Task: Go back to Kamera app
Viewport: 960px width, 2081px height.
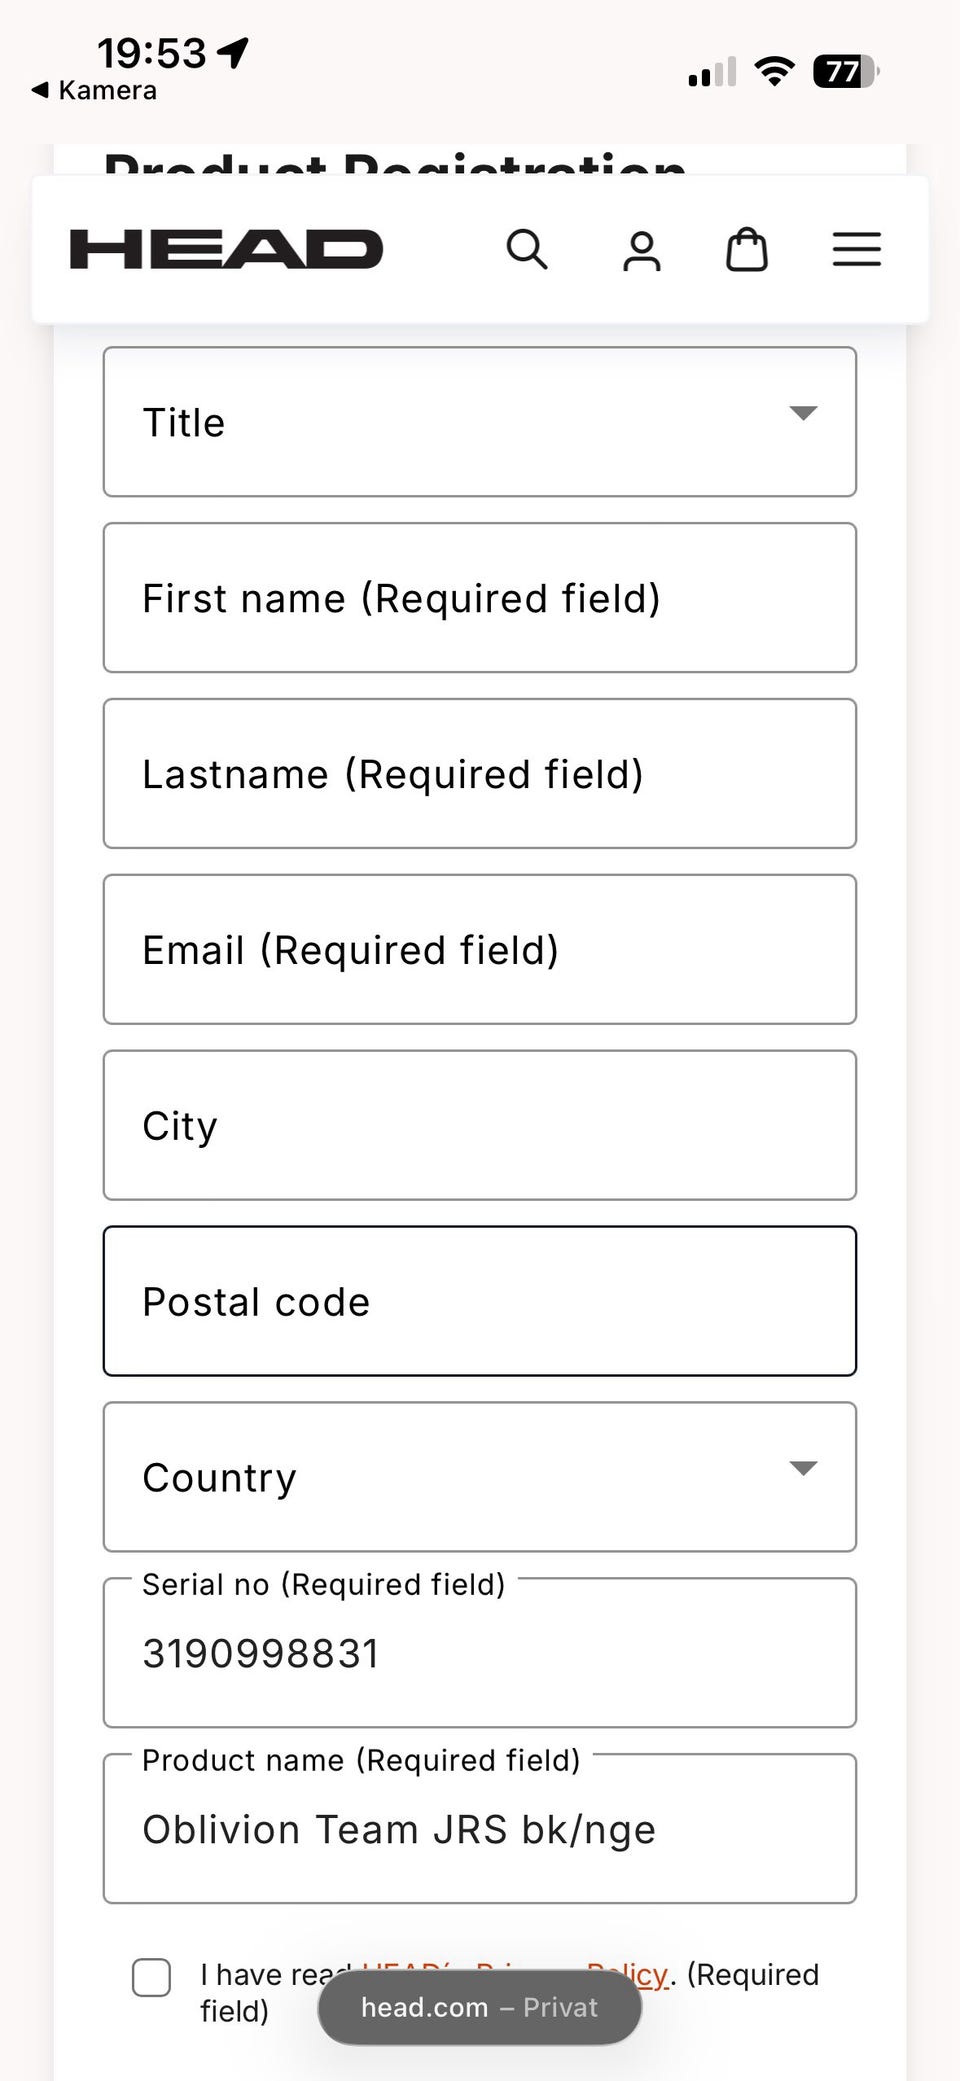Action: click(x=95, y=91)
